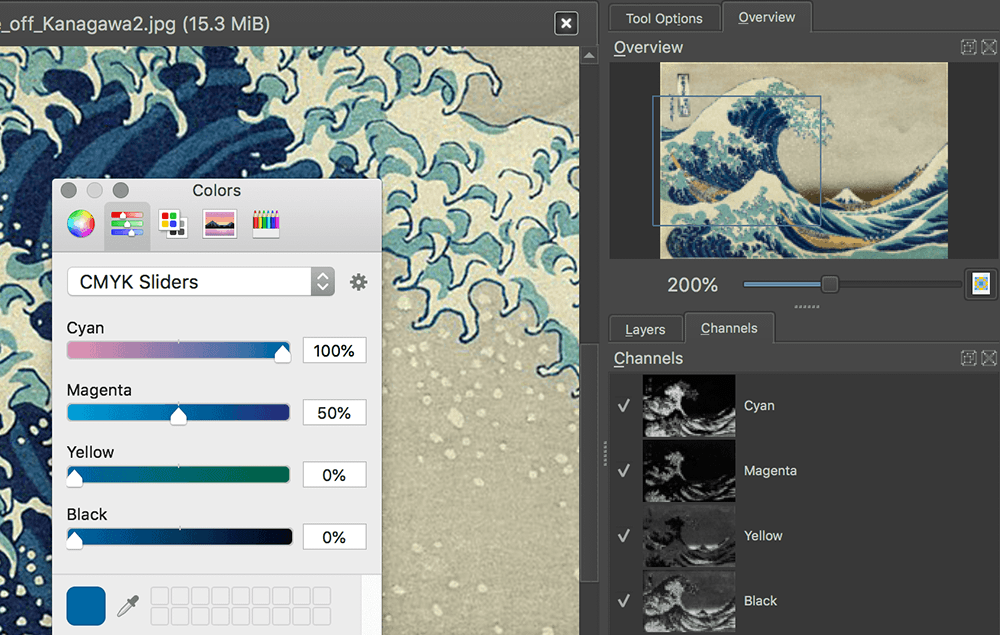This screenshot has width=1000, height=635.
Task: Pick a screen color with the eyedropper
Action: coord(128,606)
